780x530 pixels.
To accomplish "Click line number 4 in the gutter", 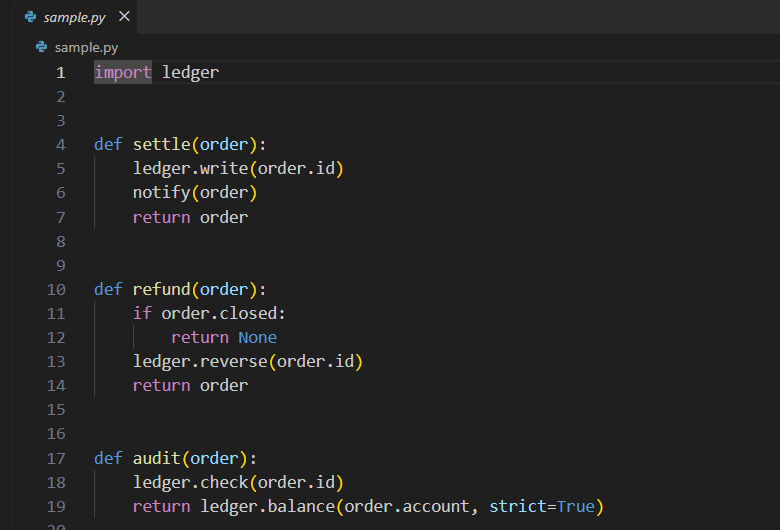I will tap(61, 145).
